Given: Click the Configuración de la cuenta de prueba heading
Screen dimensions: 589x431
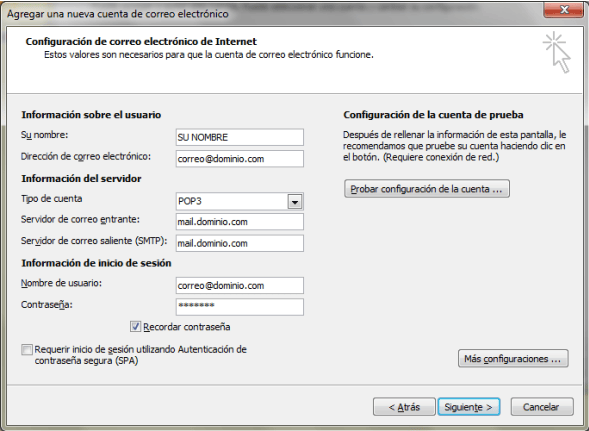Looking at the screenshot, I should pos(433,115).
